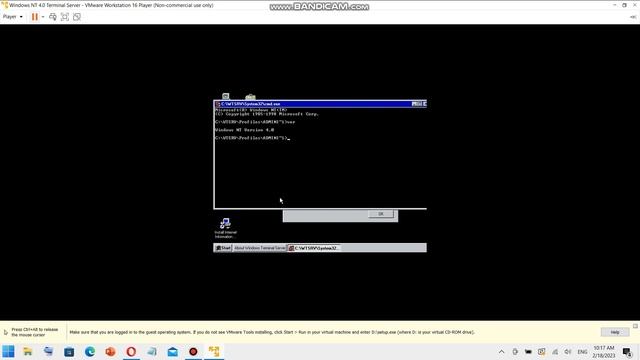Click the Microsoft Corp. copyright line in cmd
The width and height of the screenshot is (640, 360).
coord(267,114)
